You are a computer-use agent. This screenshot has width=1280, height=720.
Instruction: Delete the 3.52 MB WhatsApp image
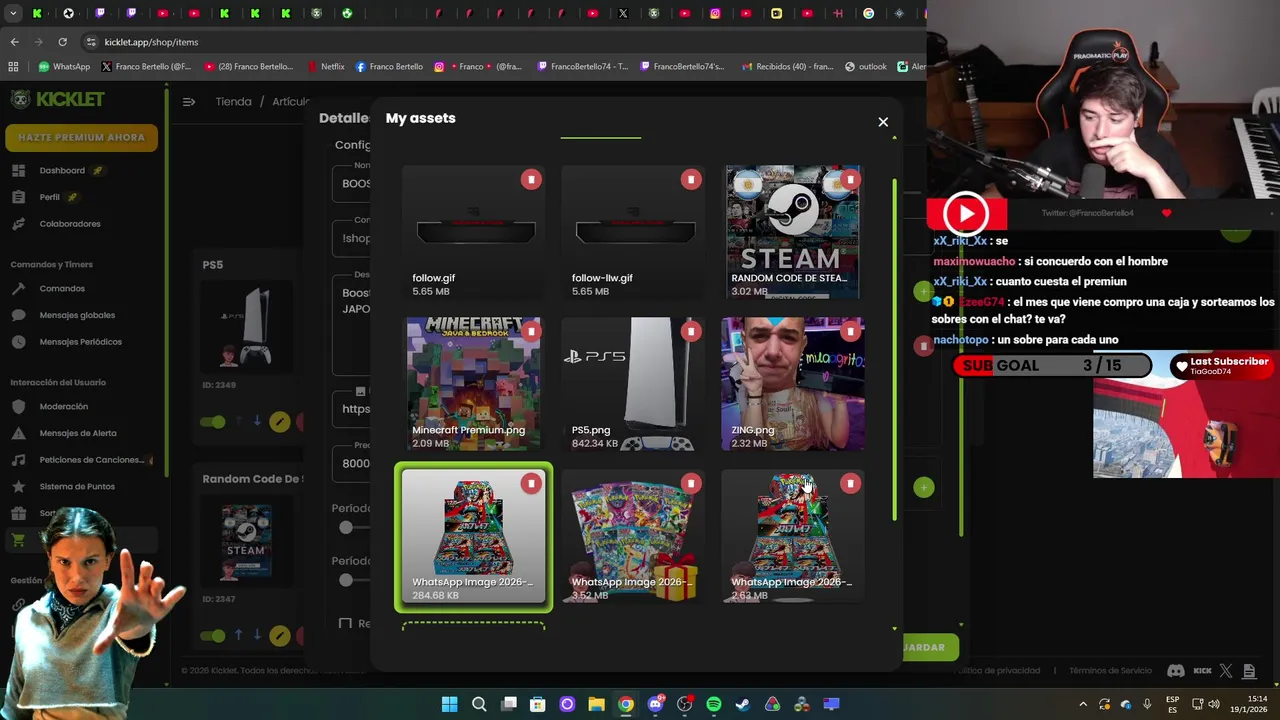click(x=690, y=483)
